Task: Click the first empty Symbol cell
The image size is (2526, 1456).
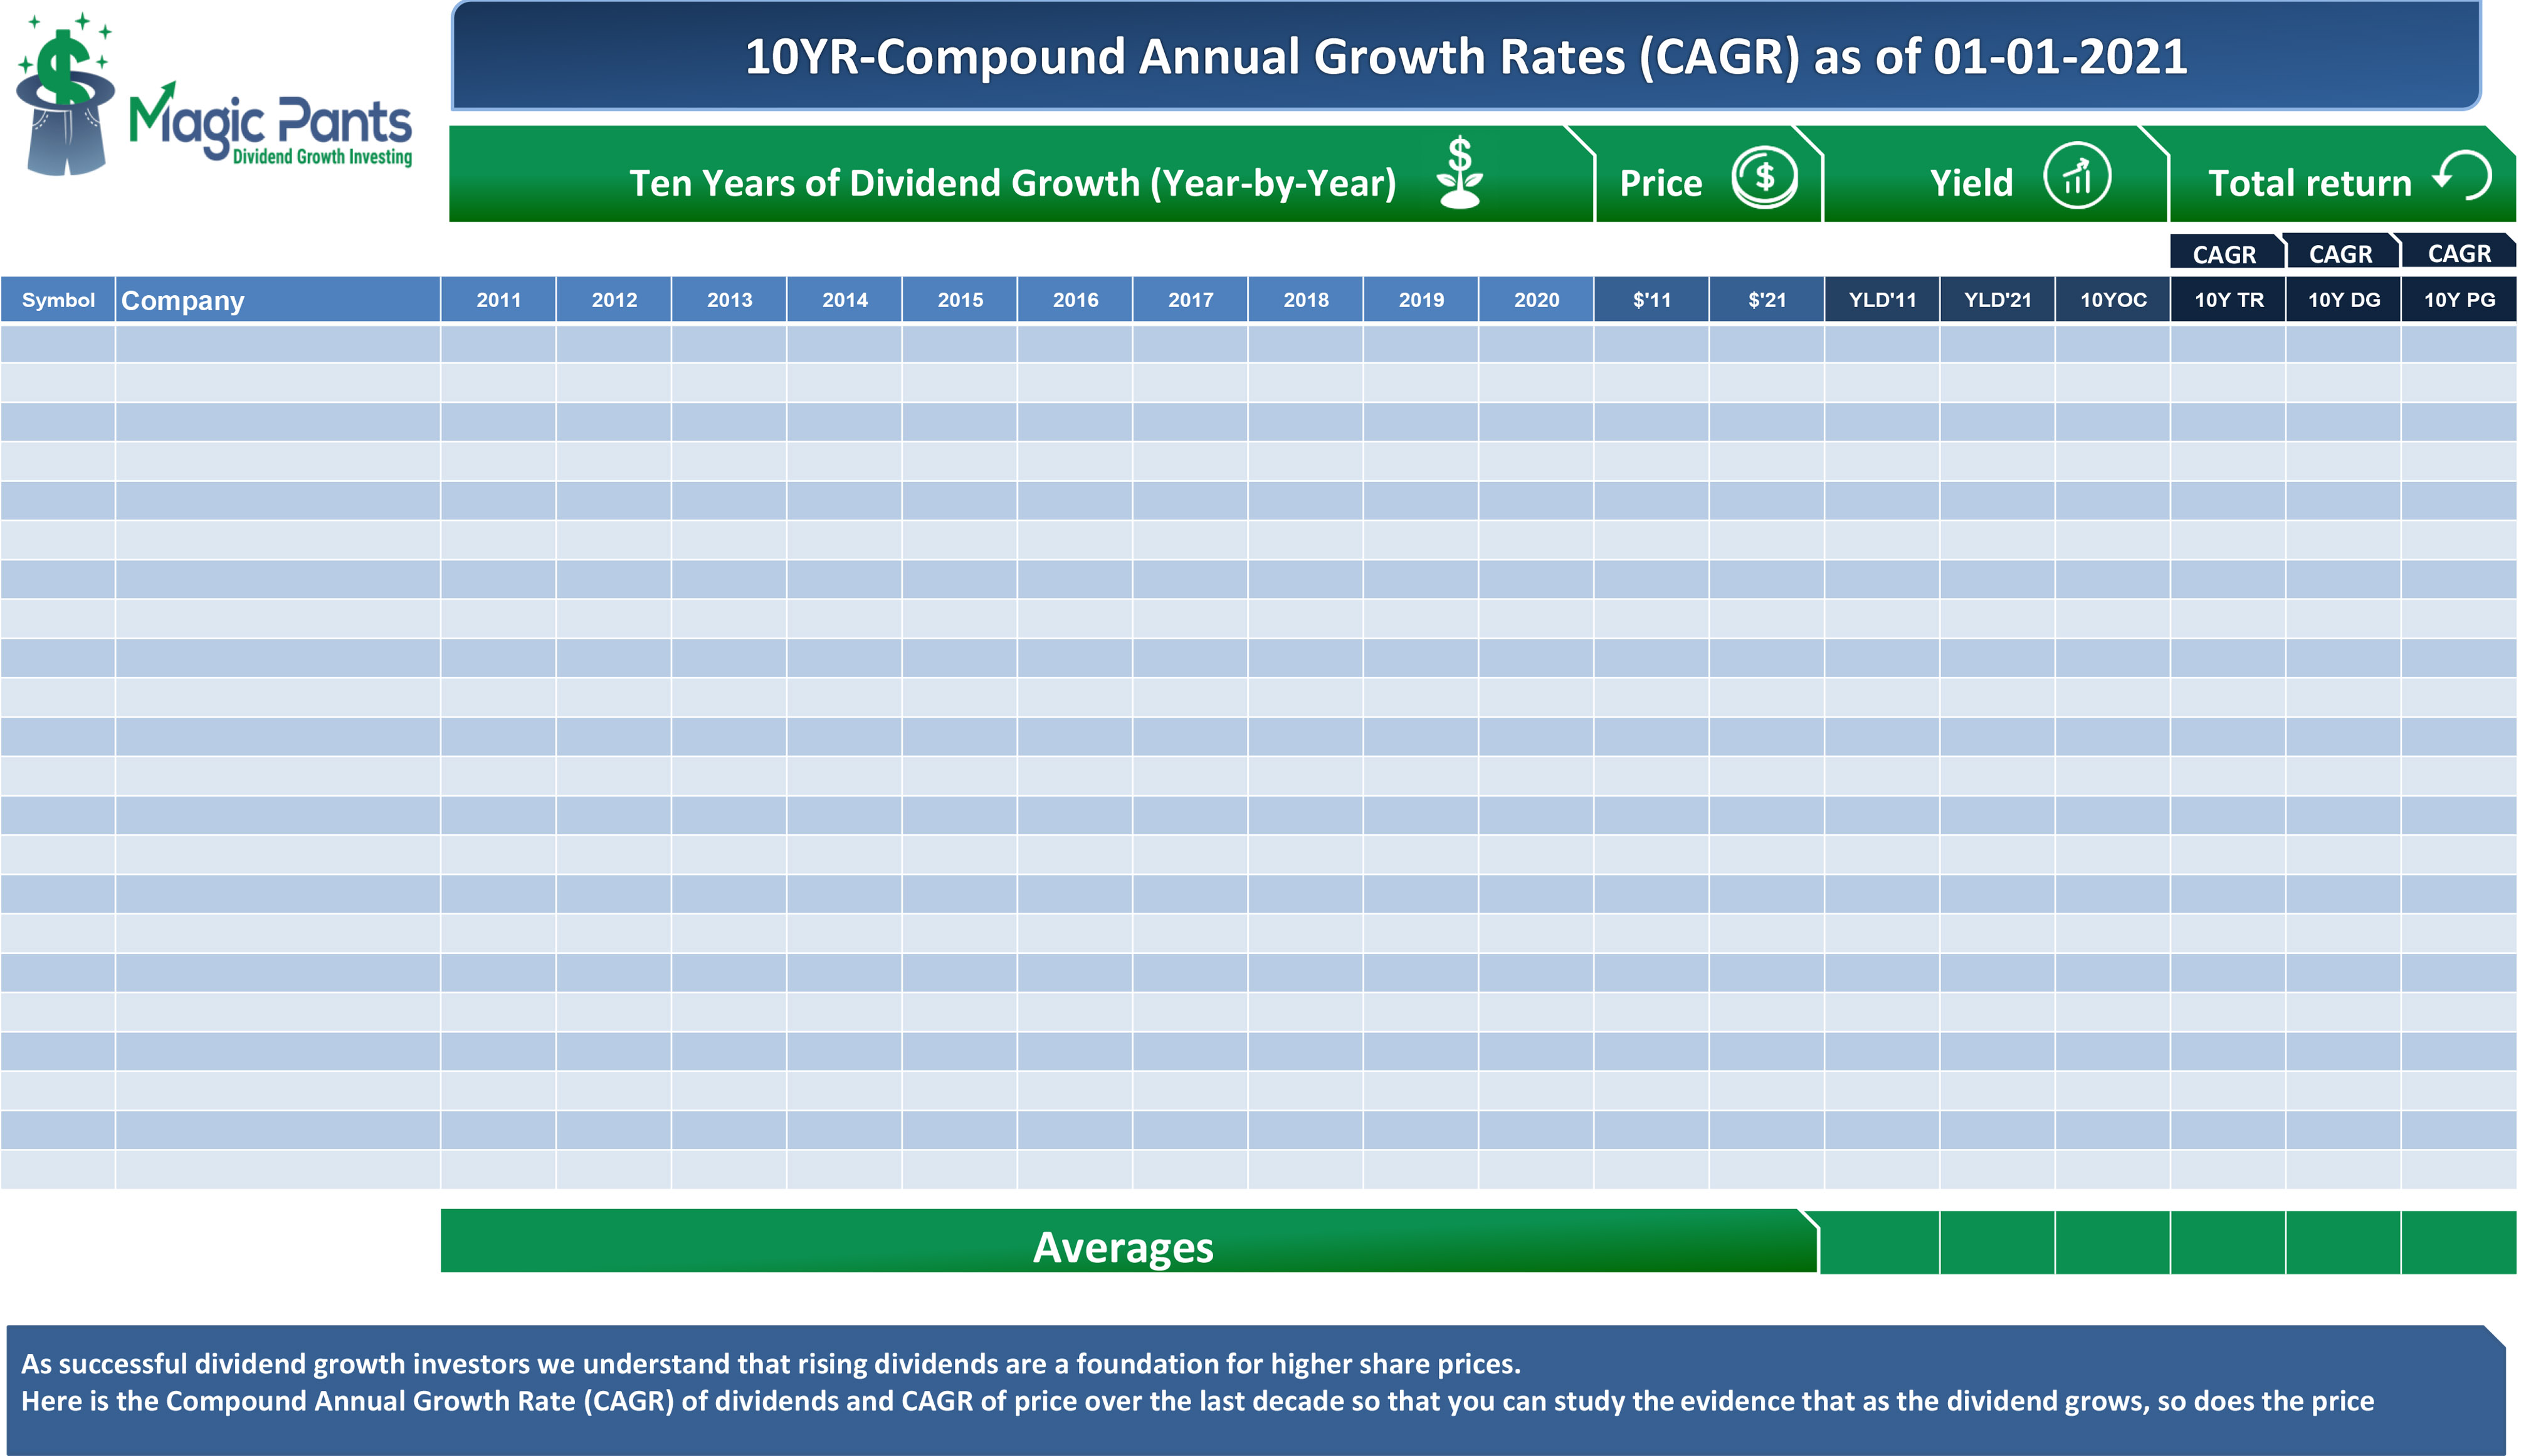Action: point(58,344)
